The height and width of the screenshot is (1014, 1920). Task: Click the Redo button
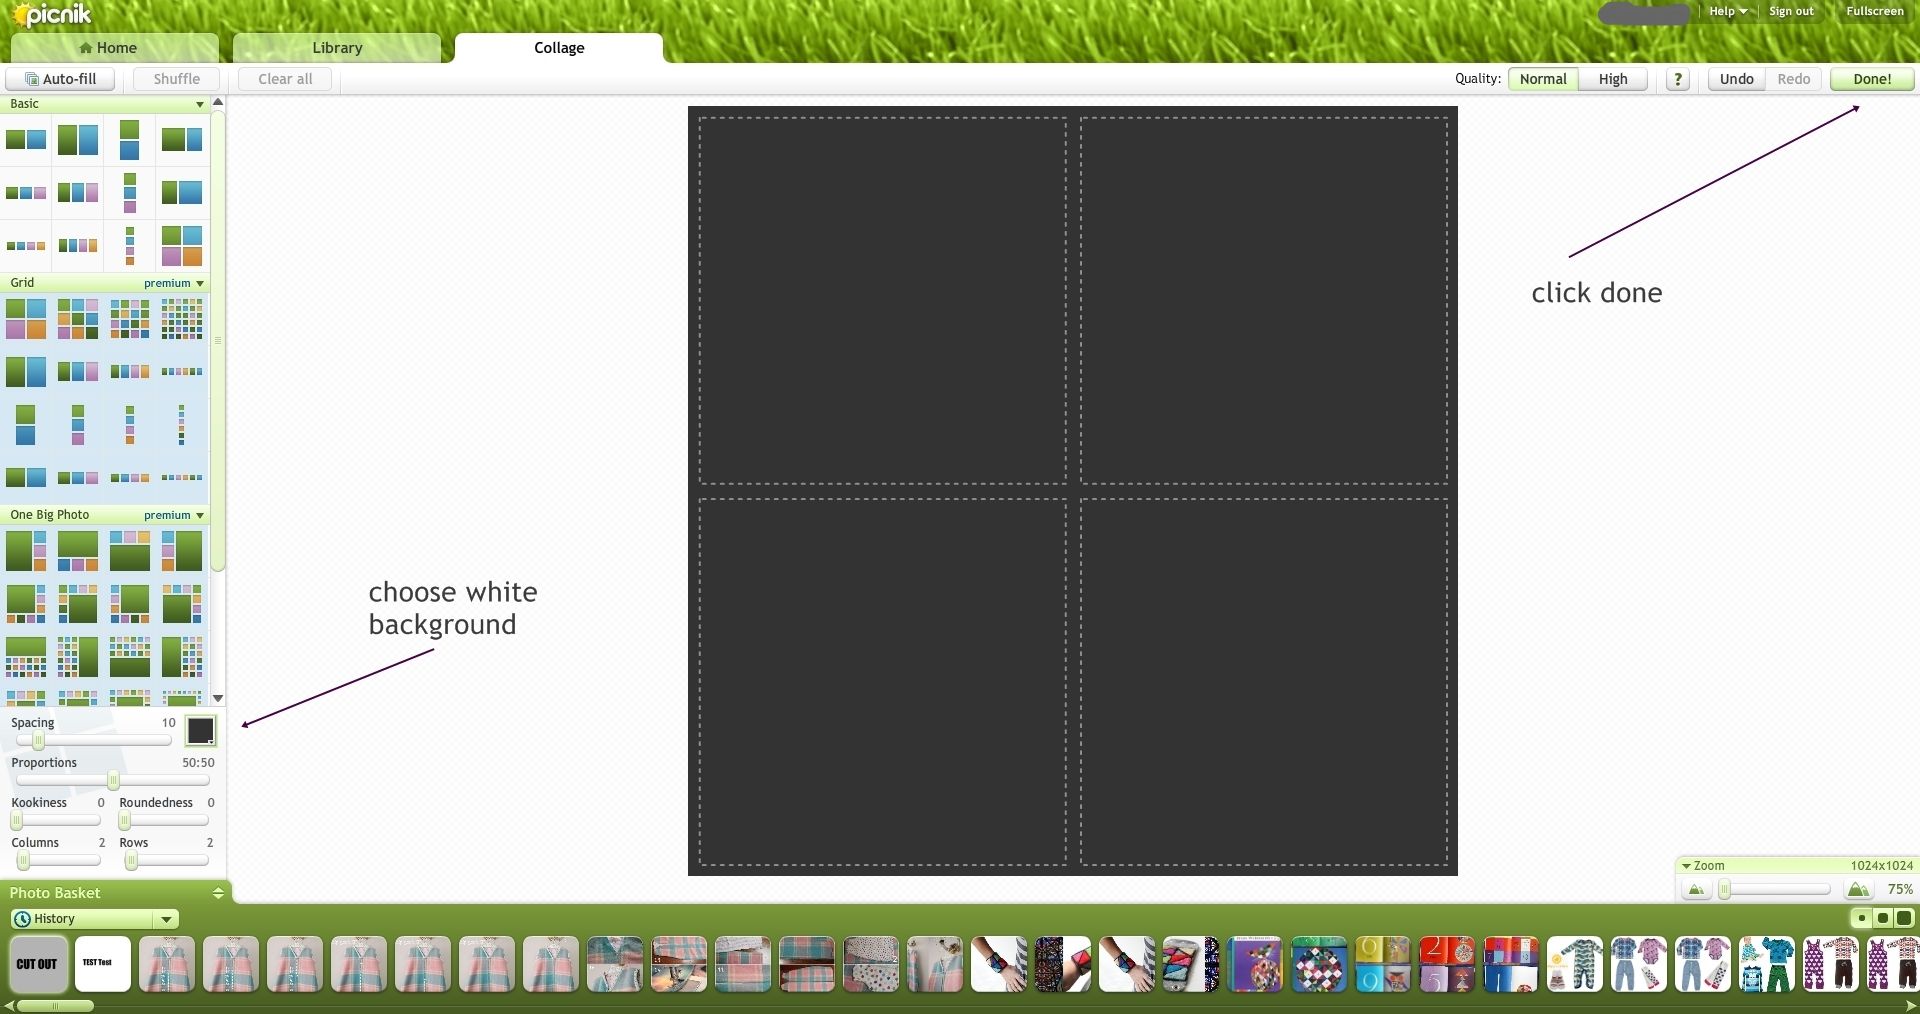[1794, 79]
